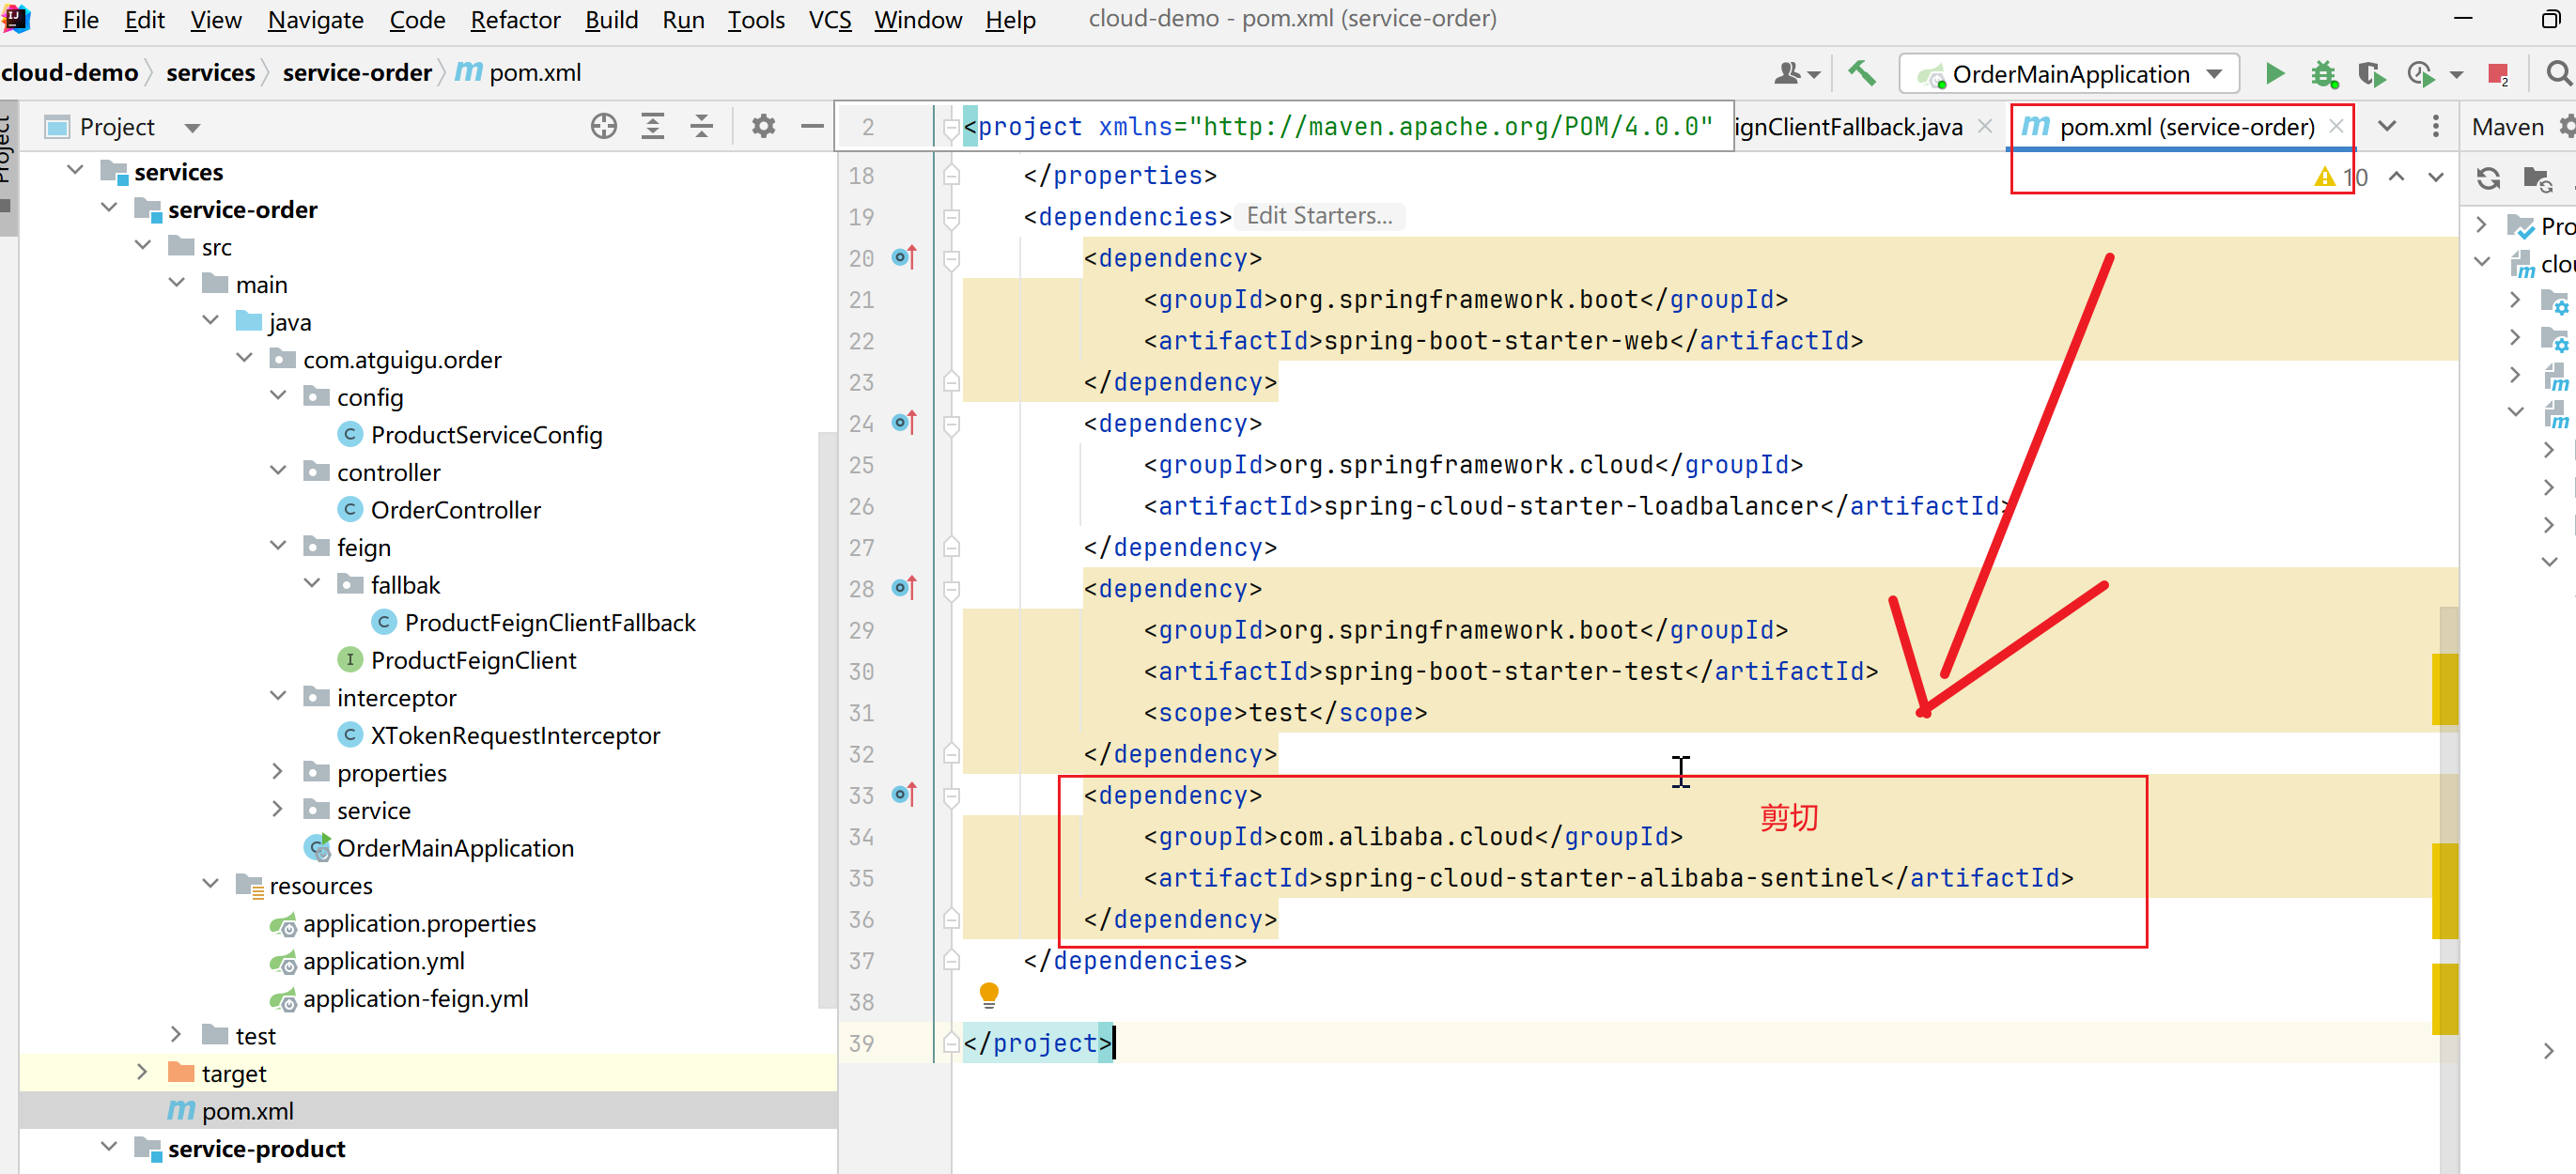This screenshot has width=2576, height=1174.
Task: Expand the target folder
Action: click(x=142, y=1073)
